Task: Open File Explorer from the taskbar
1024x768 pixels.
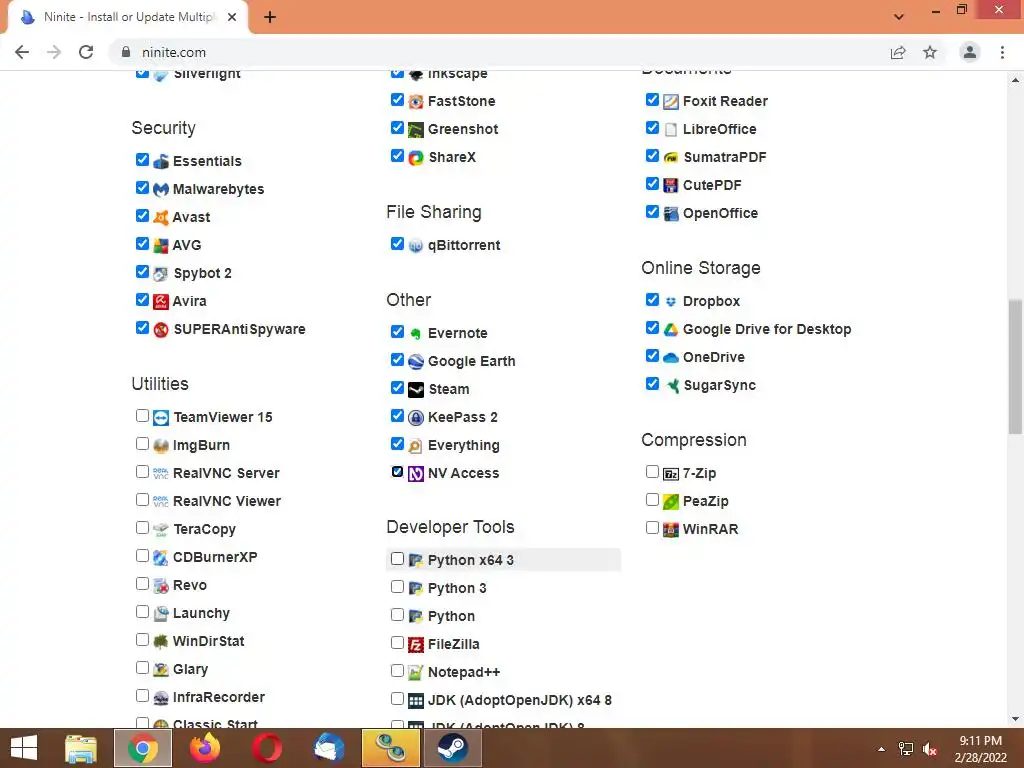Action: (x=81, y=748)
